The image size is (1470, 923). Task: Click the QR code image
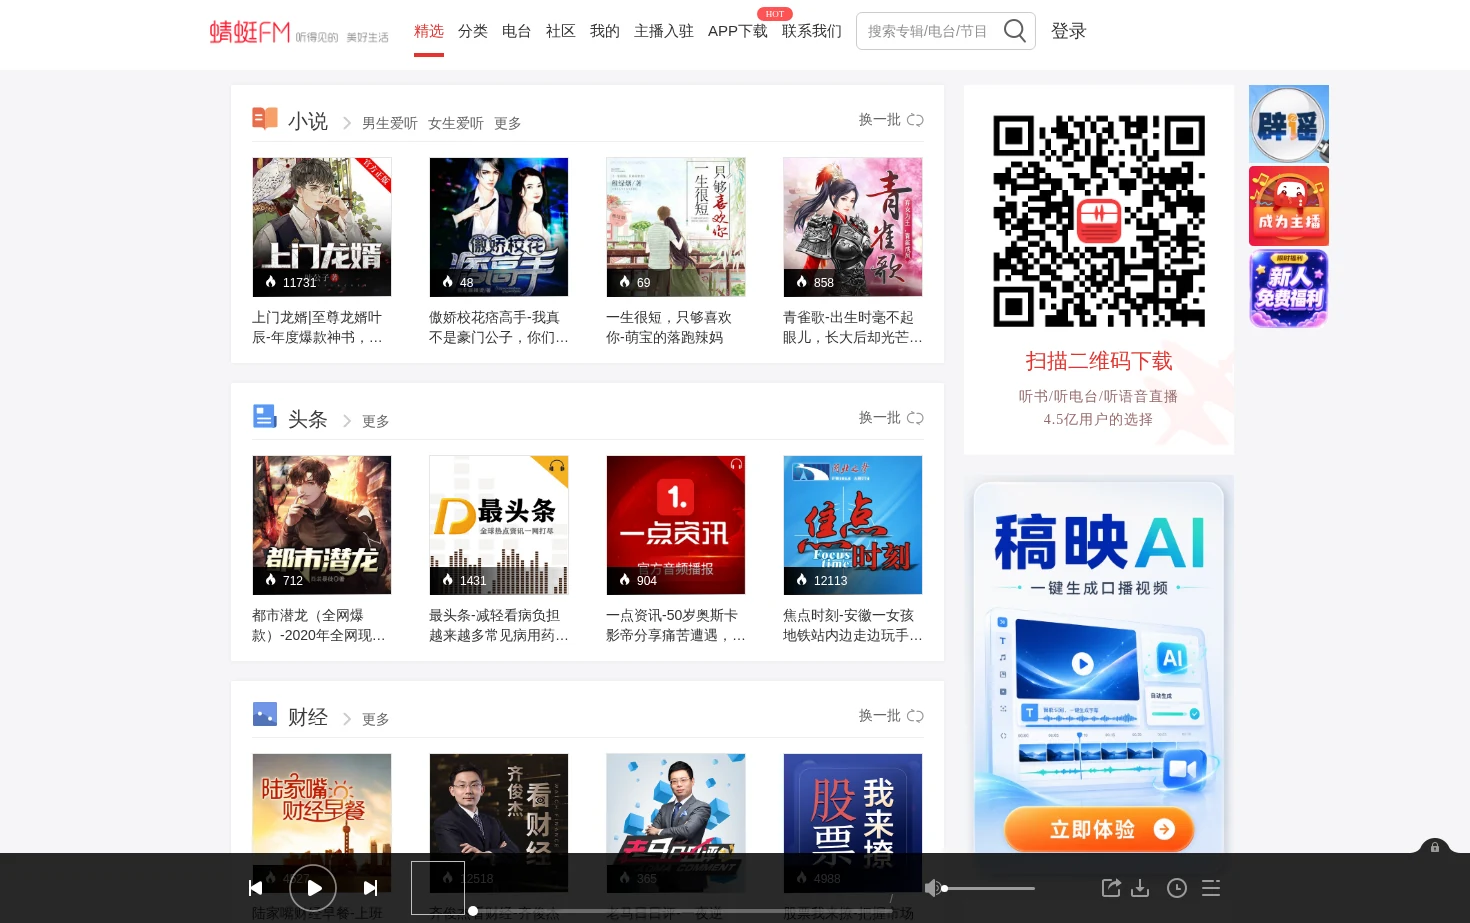click(1099, 221)
